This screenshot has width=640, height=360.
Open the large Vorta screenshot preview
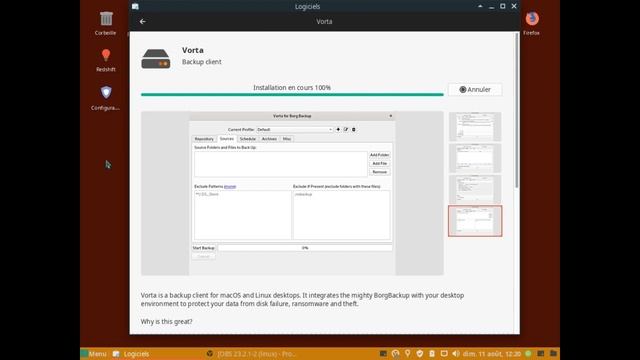(292, 193)
